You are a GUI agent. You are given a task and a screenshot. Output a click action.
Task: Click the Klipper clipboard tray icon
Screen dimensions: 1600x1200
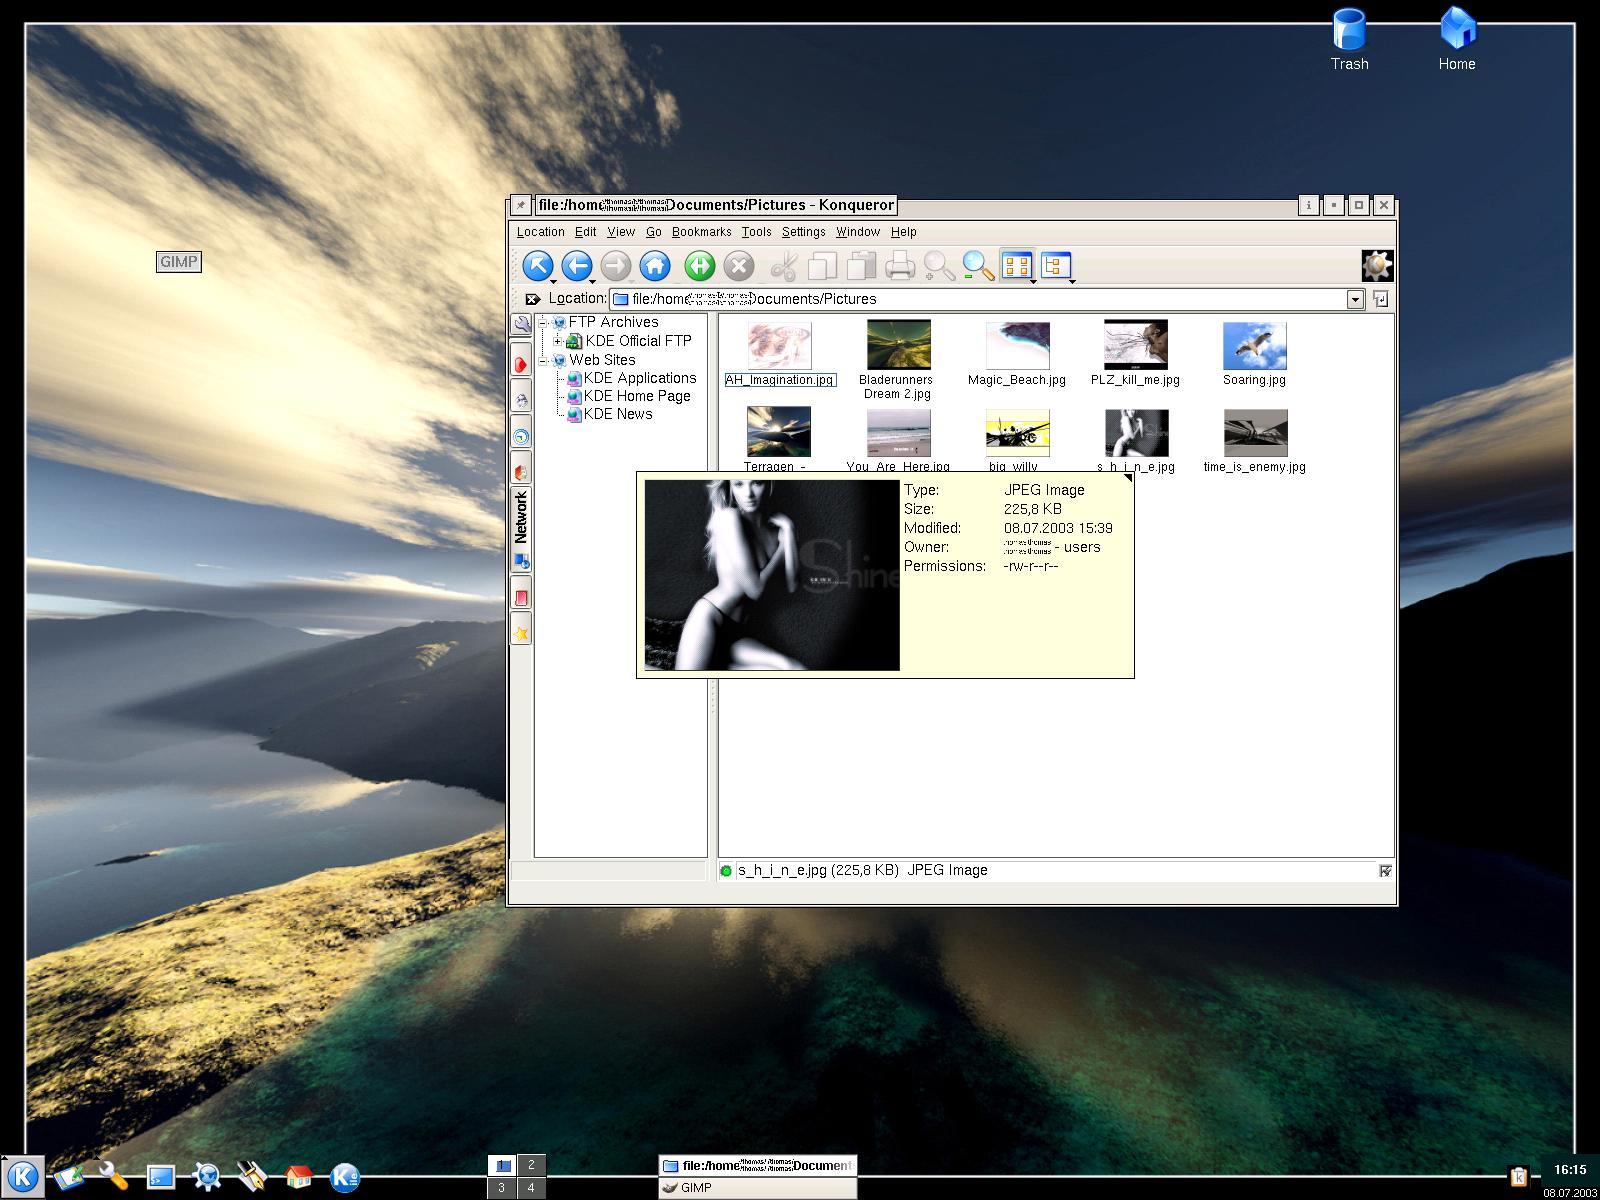pyautogui.click(x=1519, y=1177)
